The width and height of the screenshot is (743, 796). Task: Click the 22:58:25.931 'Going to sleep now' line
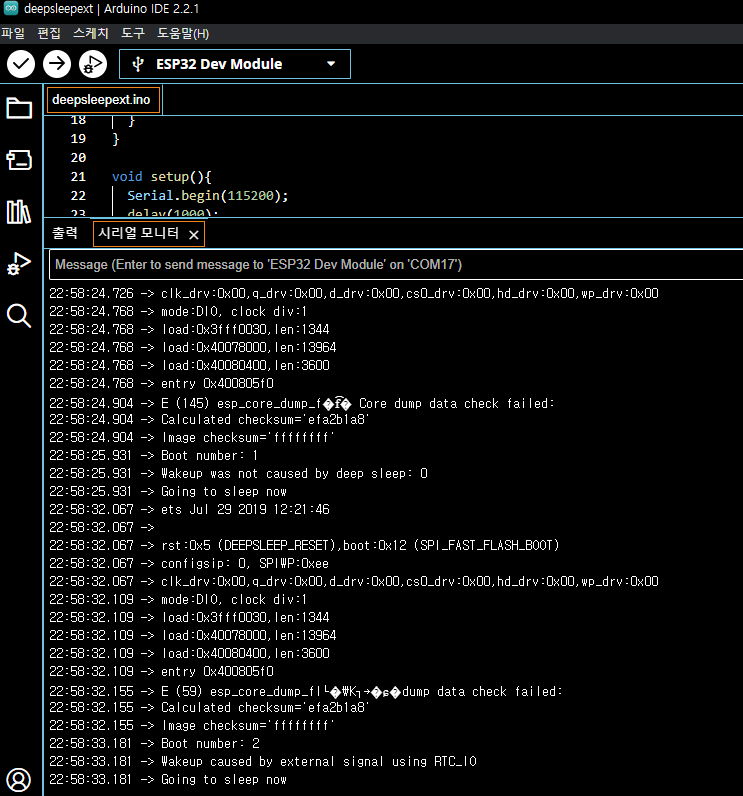pos(168,491)
